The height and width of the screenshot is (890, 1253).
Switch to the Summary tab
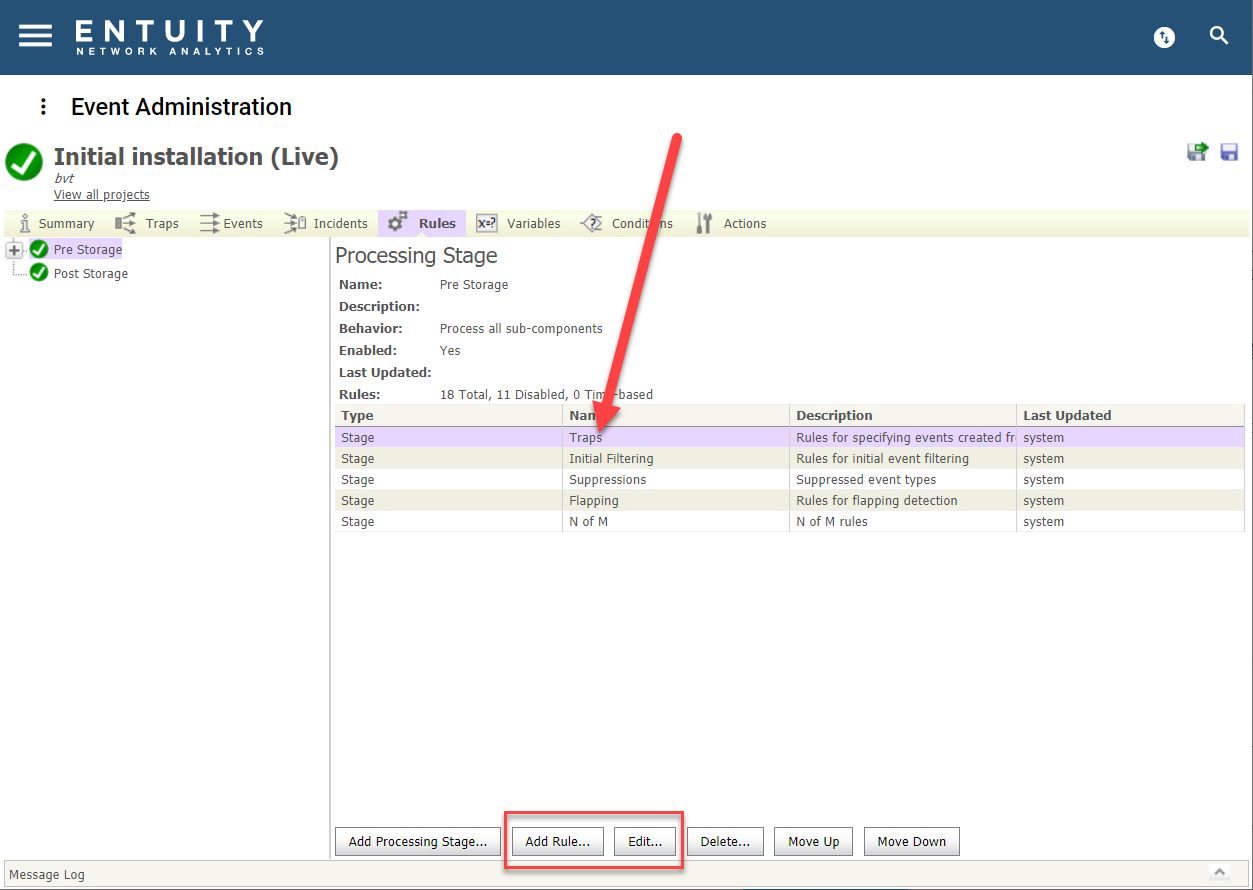tap(57, 223)
